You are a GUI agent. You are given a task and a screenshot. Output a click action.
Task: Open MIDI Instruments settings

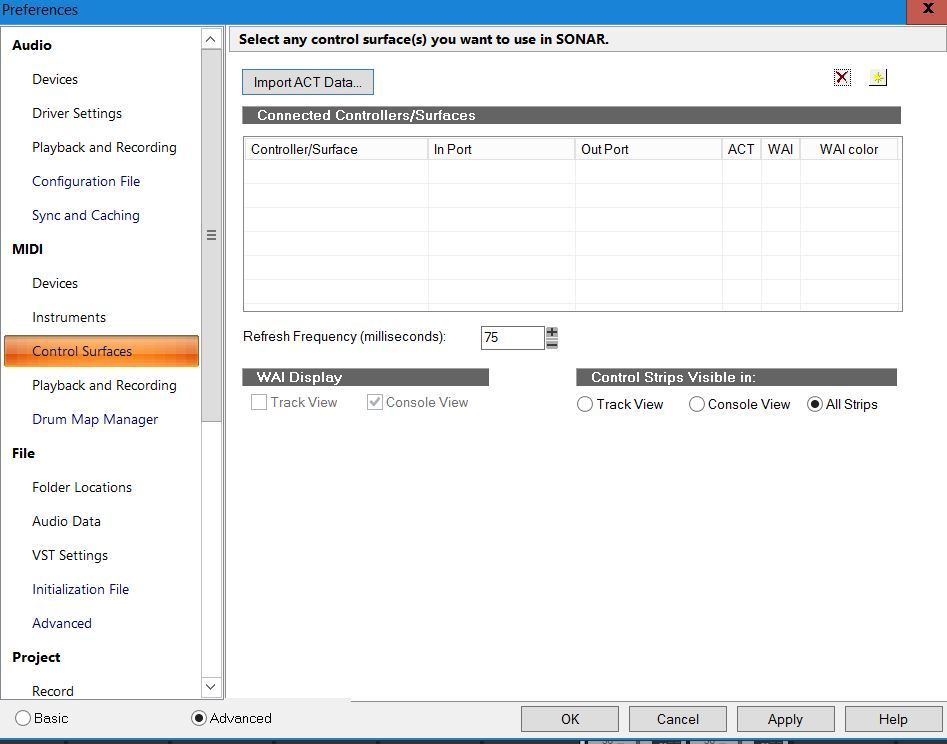point(69,317)
